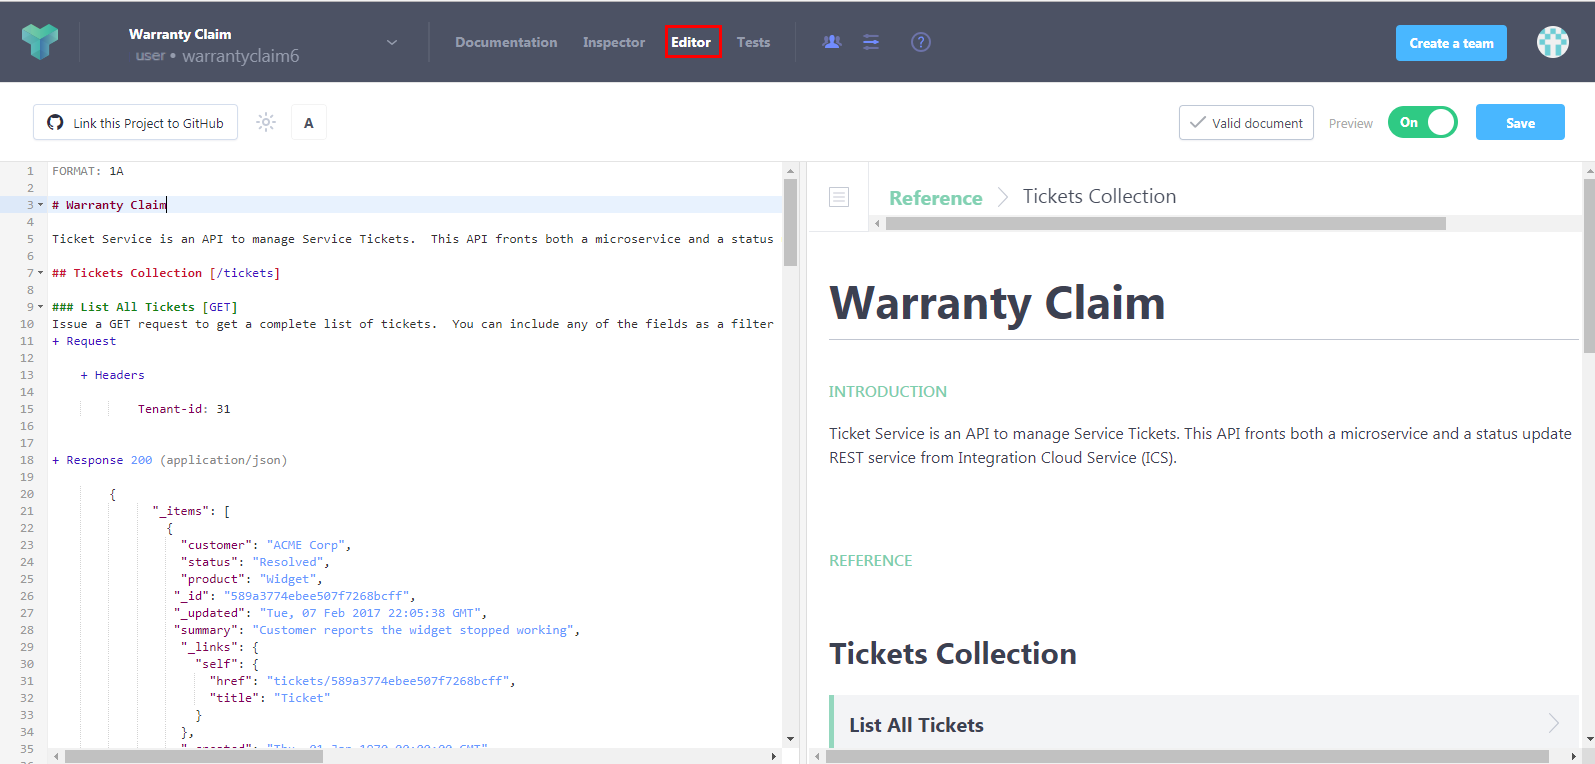Image resolution: width=1595 pixels, height=764 pixels.
Task: Open the project settings sliders icon
Action: tap(871, 42)
